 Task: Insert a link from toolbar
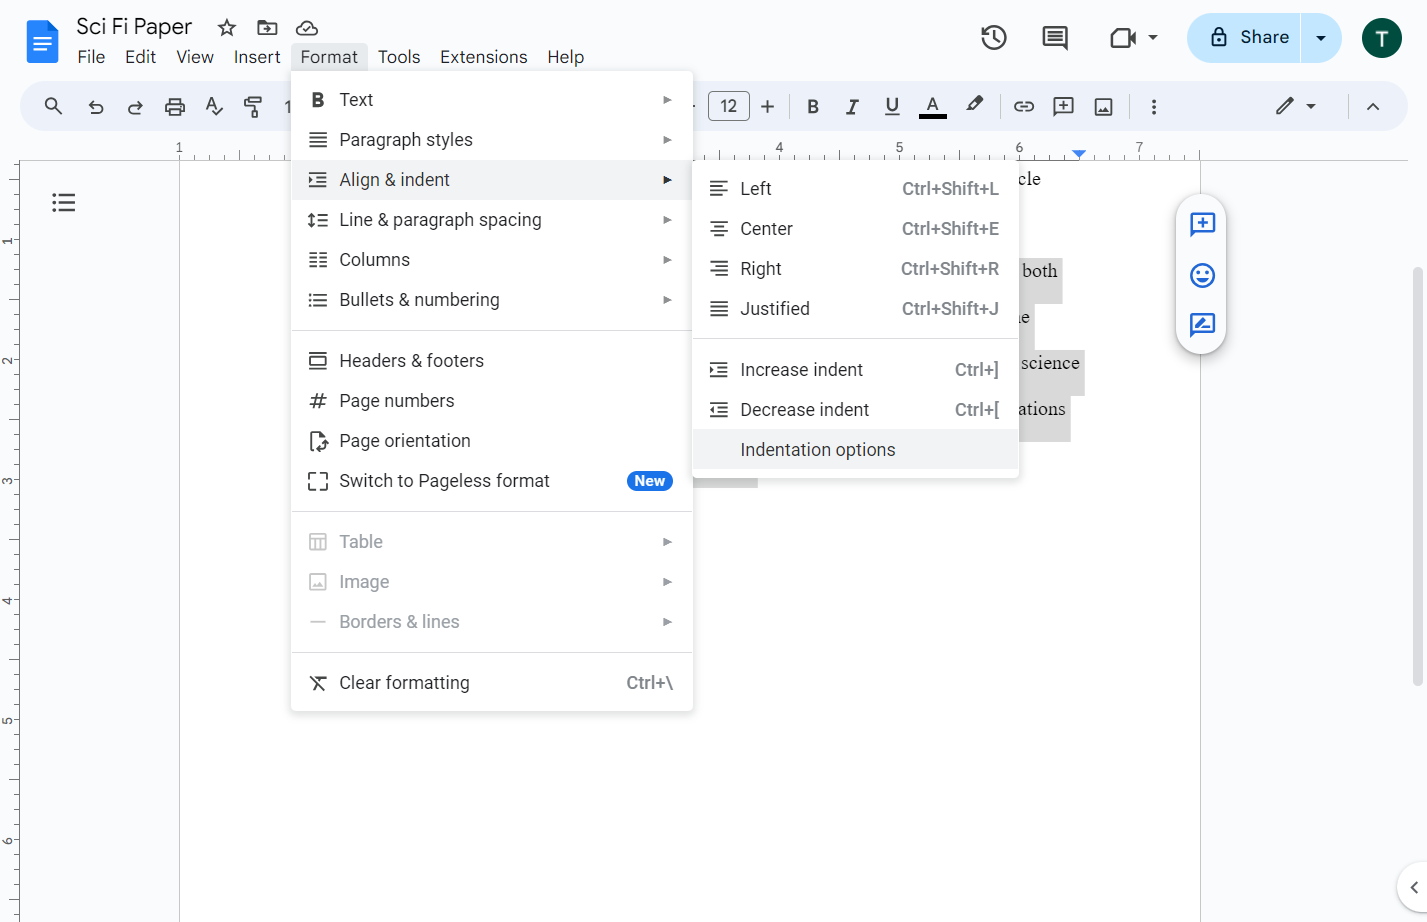pyautogui.click(x=1024, y=106)
